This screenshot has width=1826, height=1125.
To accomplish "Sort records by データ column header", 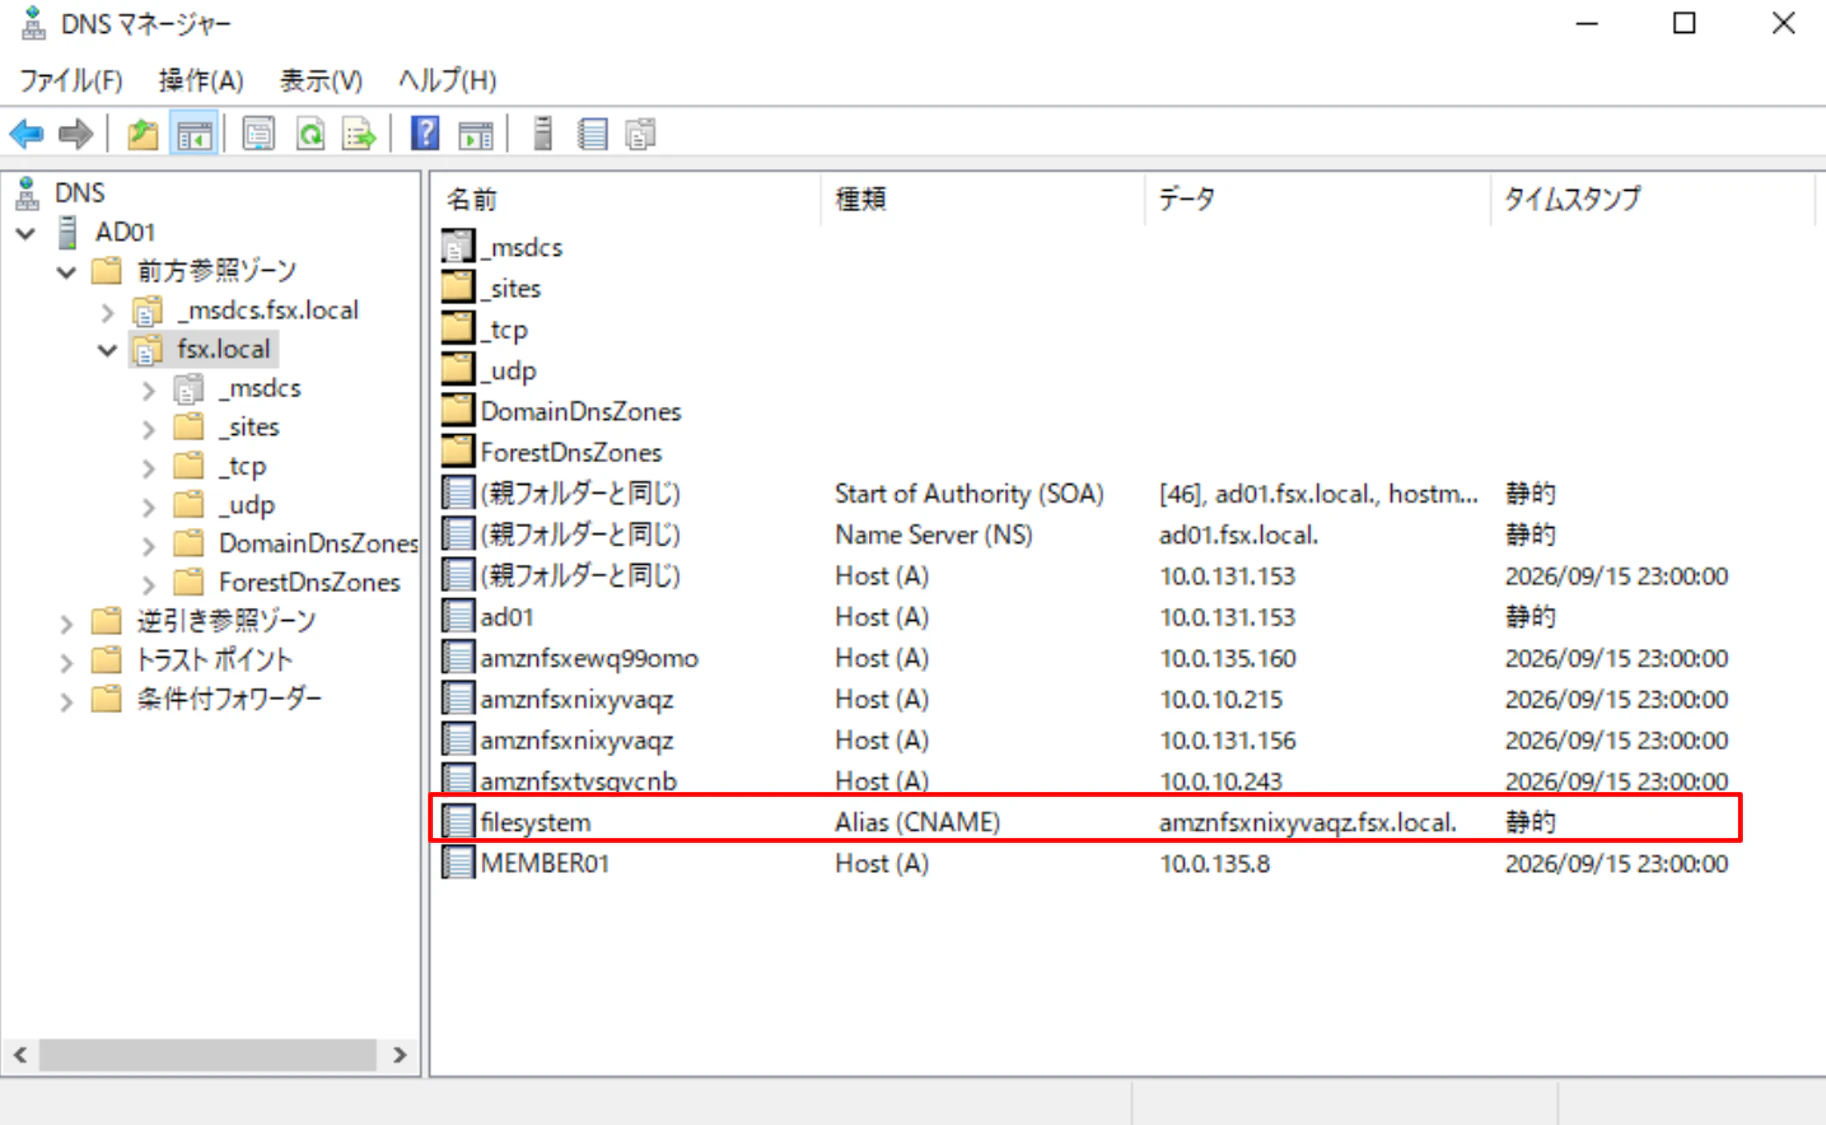I will [x=1318, y=199].
